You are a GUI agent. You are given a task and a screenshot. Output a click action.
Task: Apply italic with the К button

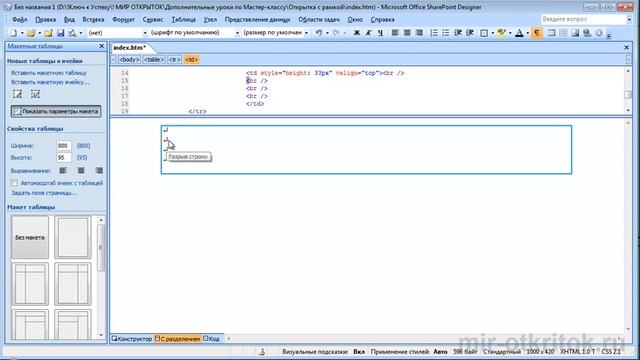pyautogui.click(x=369, y=33)
